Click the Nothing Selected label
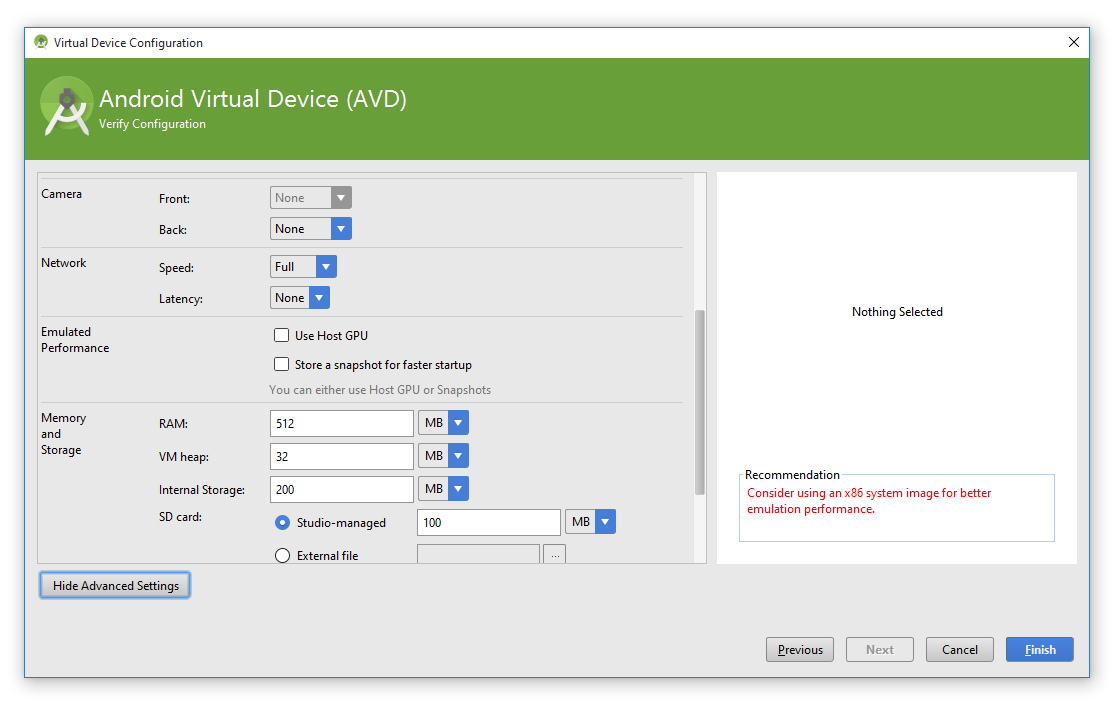This screenshot has width=1120, height=701. 897,312
